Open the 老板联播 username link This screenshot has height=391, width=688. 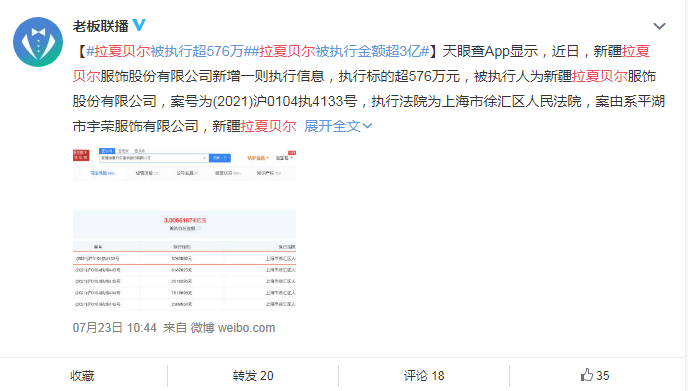(100, 26)
